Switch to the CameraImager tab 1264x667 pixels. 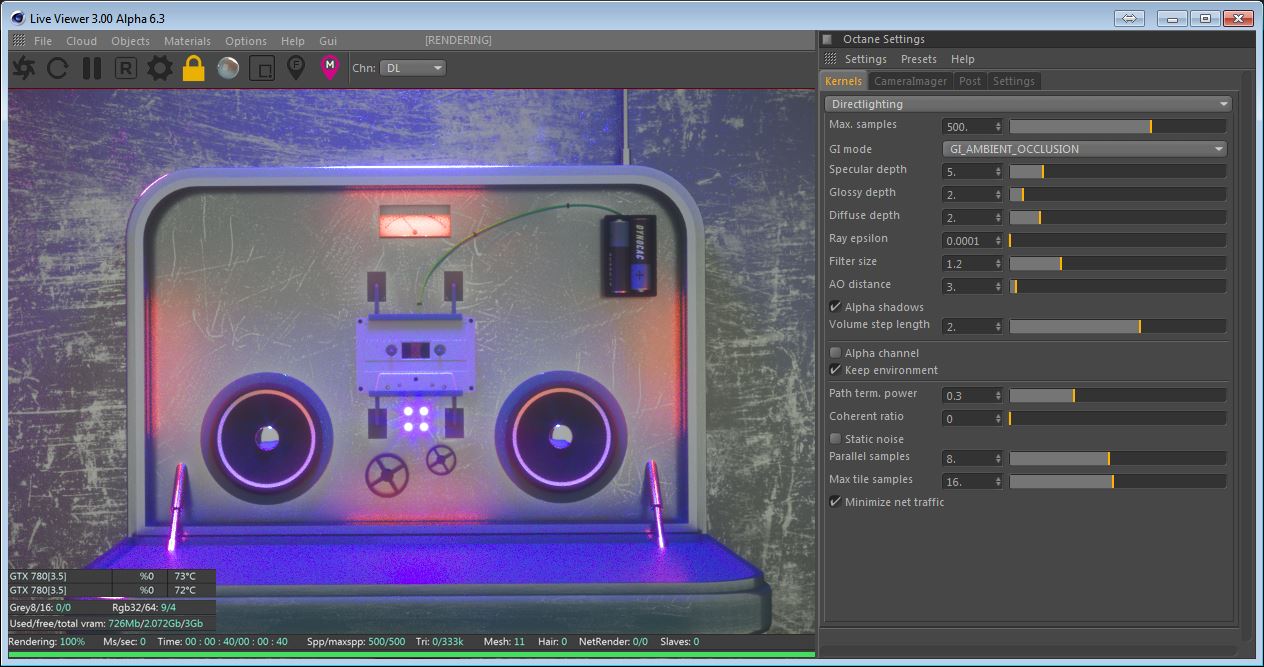pyautogui.click(x=910, y=81)
